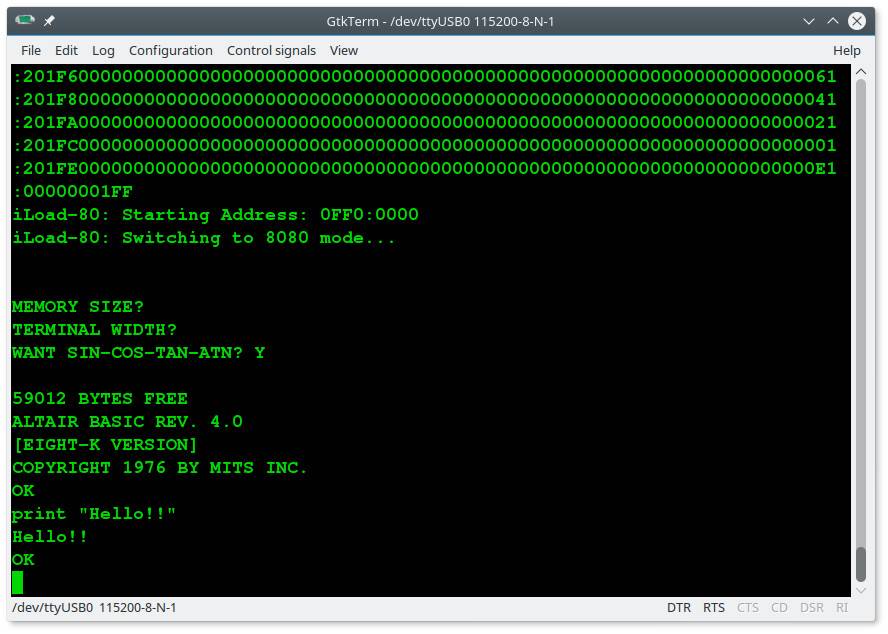The width and height of the screenshot is (888, 634).
Task: Click the line 'ALTAIR BASIC REV. 4.0'
Action: pos(127,422)
